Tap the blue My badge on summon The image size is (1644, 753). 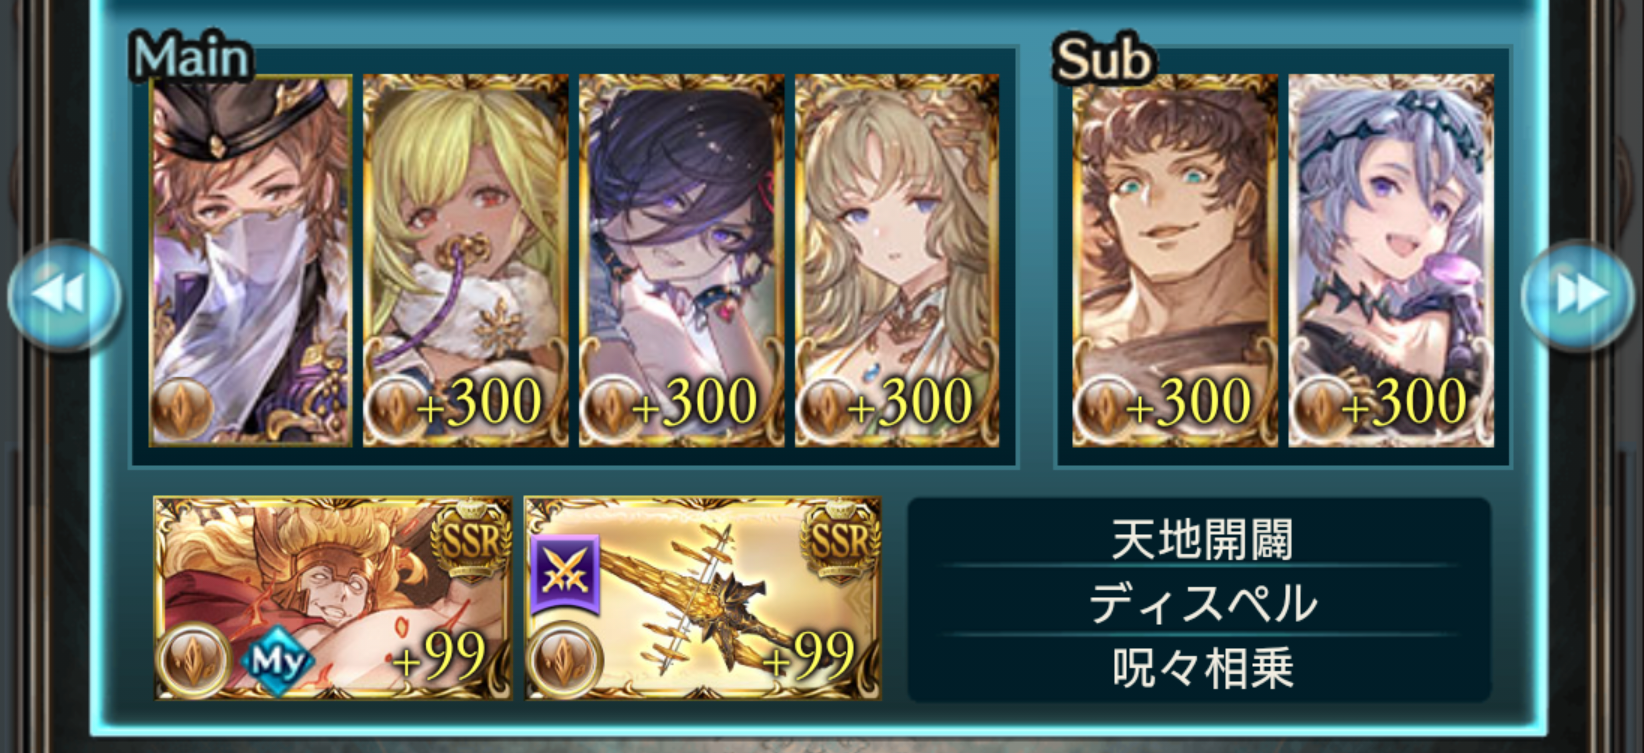click(277, 661)
